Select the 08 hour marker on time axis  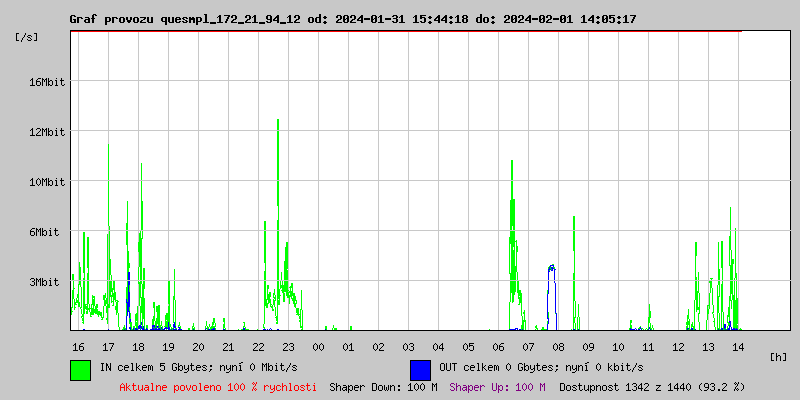[558, 347]
